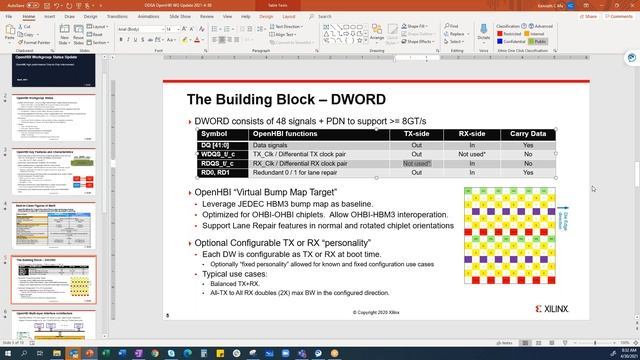Viewport: 640px width, 360px height.
Task: Decrease the font size
Action: (x=191, y=29)
